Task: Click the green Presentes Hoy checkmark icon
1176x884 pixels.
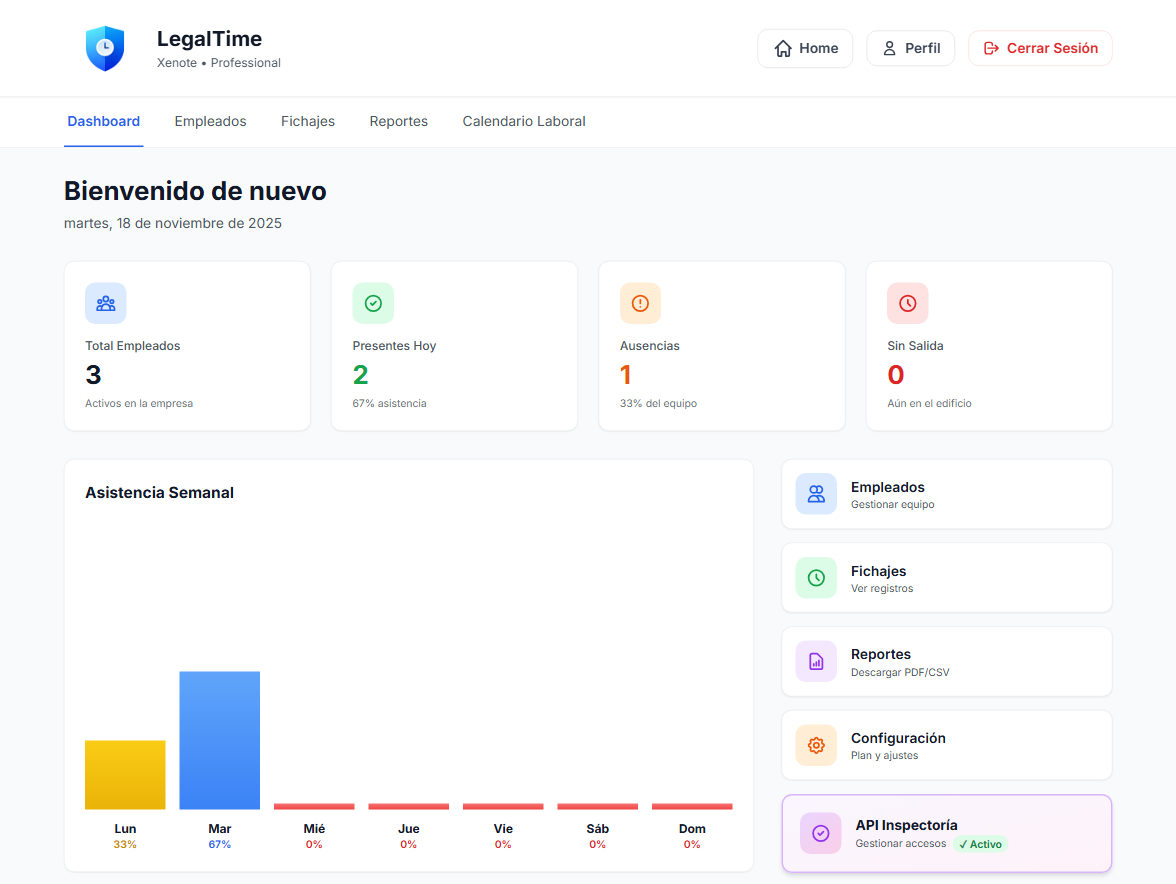Action: pos(373,303)
